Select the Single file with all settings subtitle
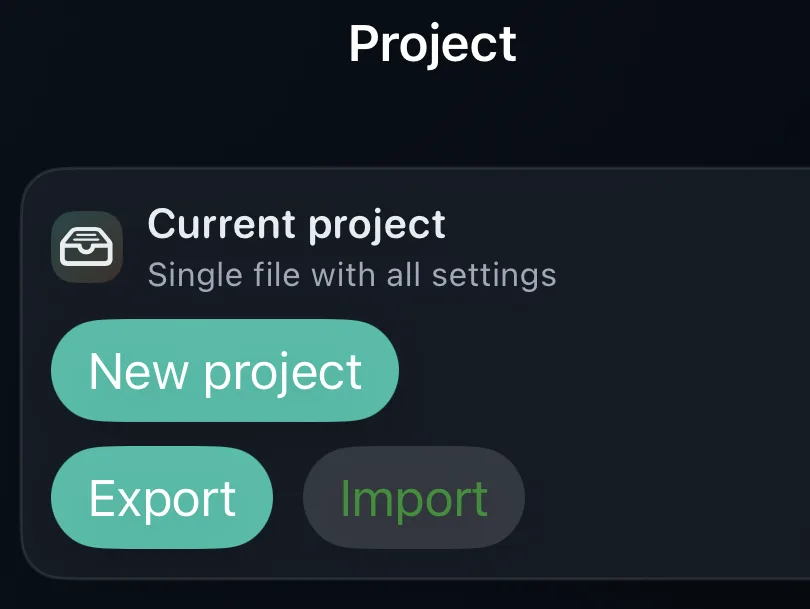 (x=353, y=275)
